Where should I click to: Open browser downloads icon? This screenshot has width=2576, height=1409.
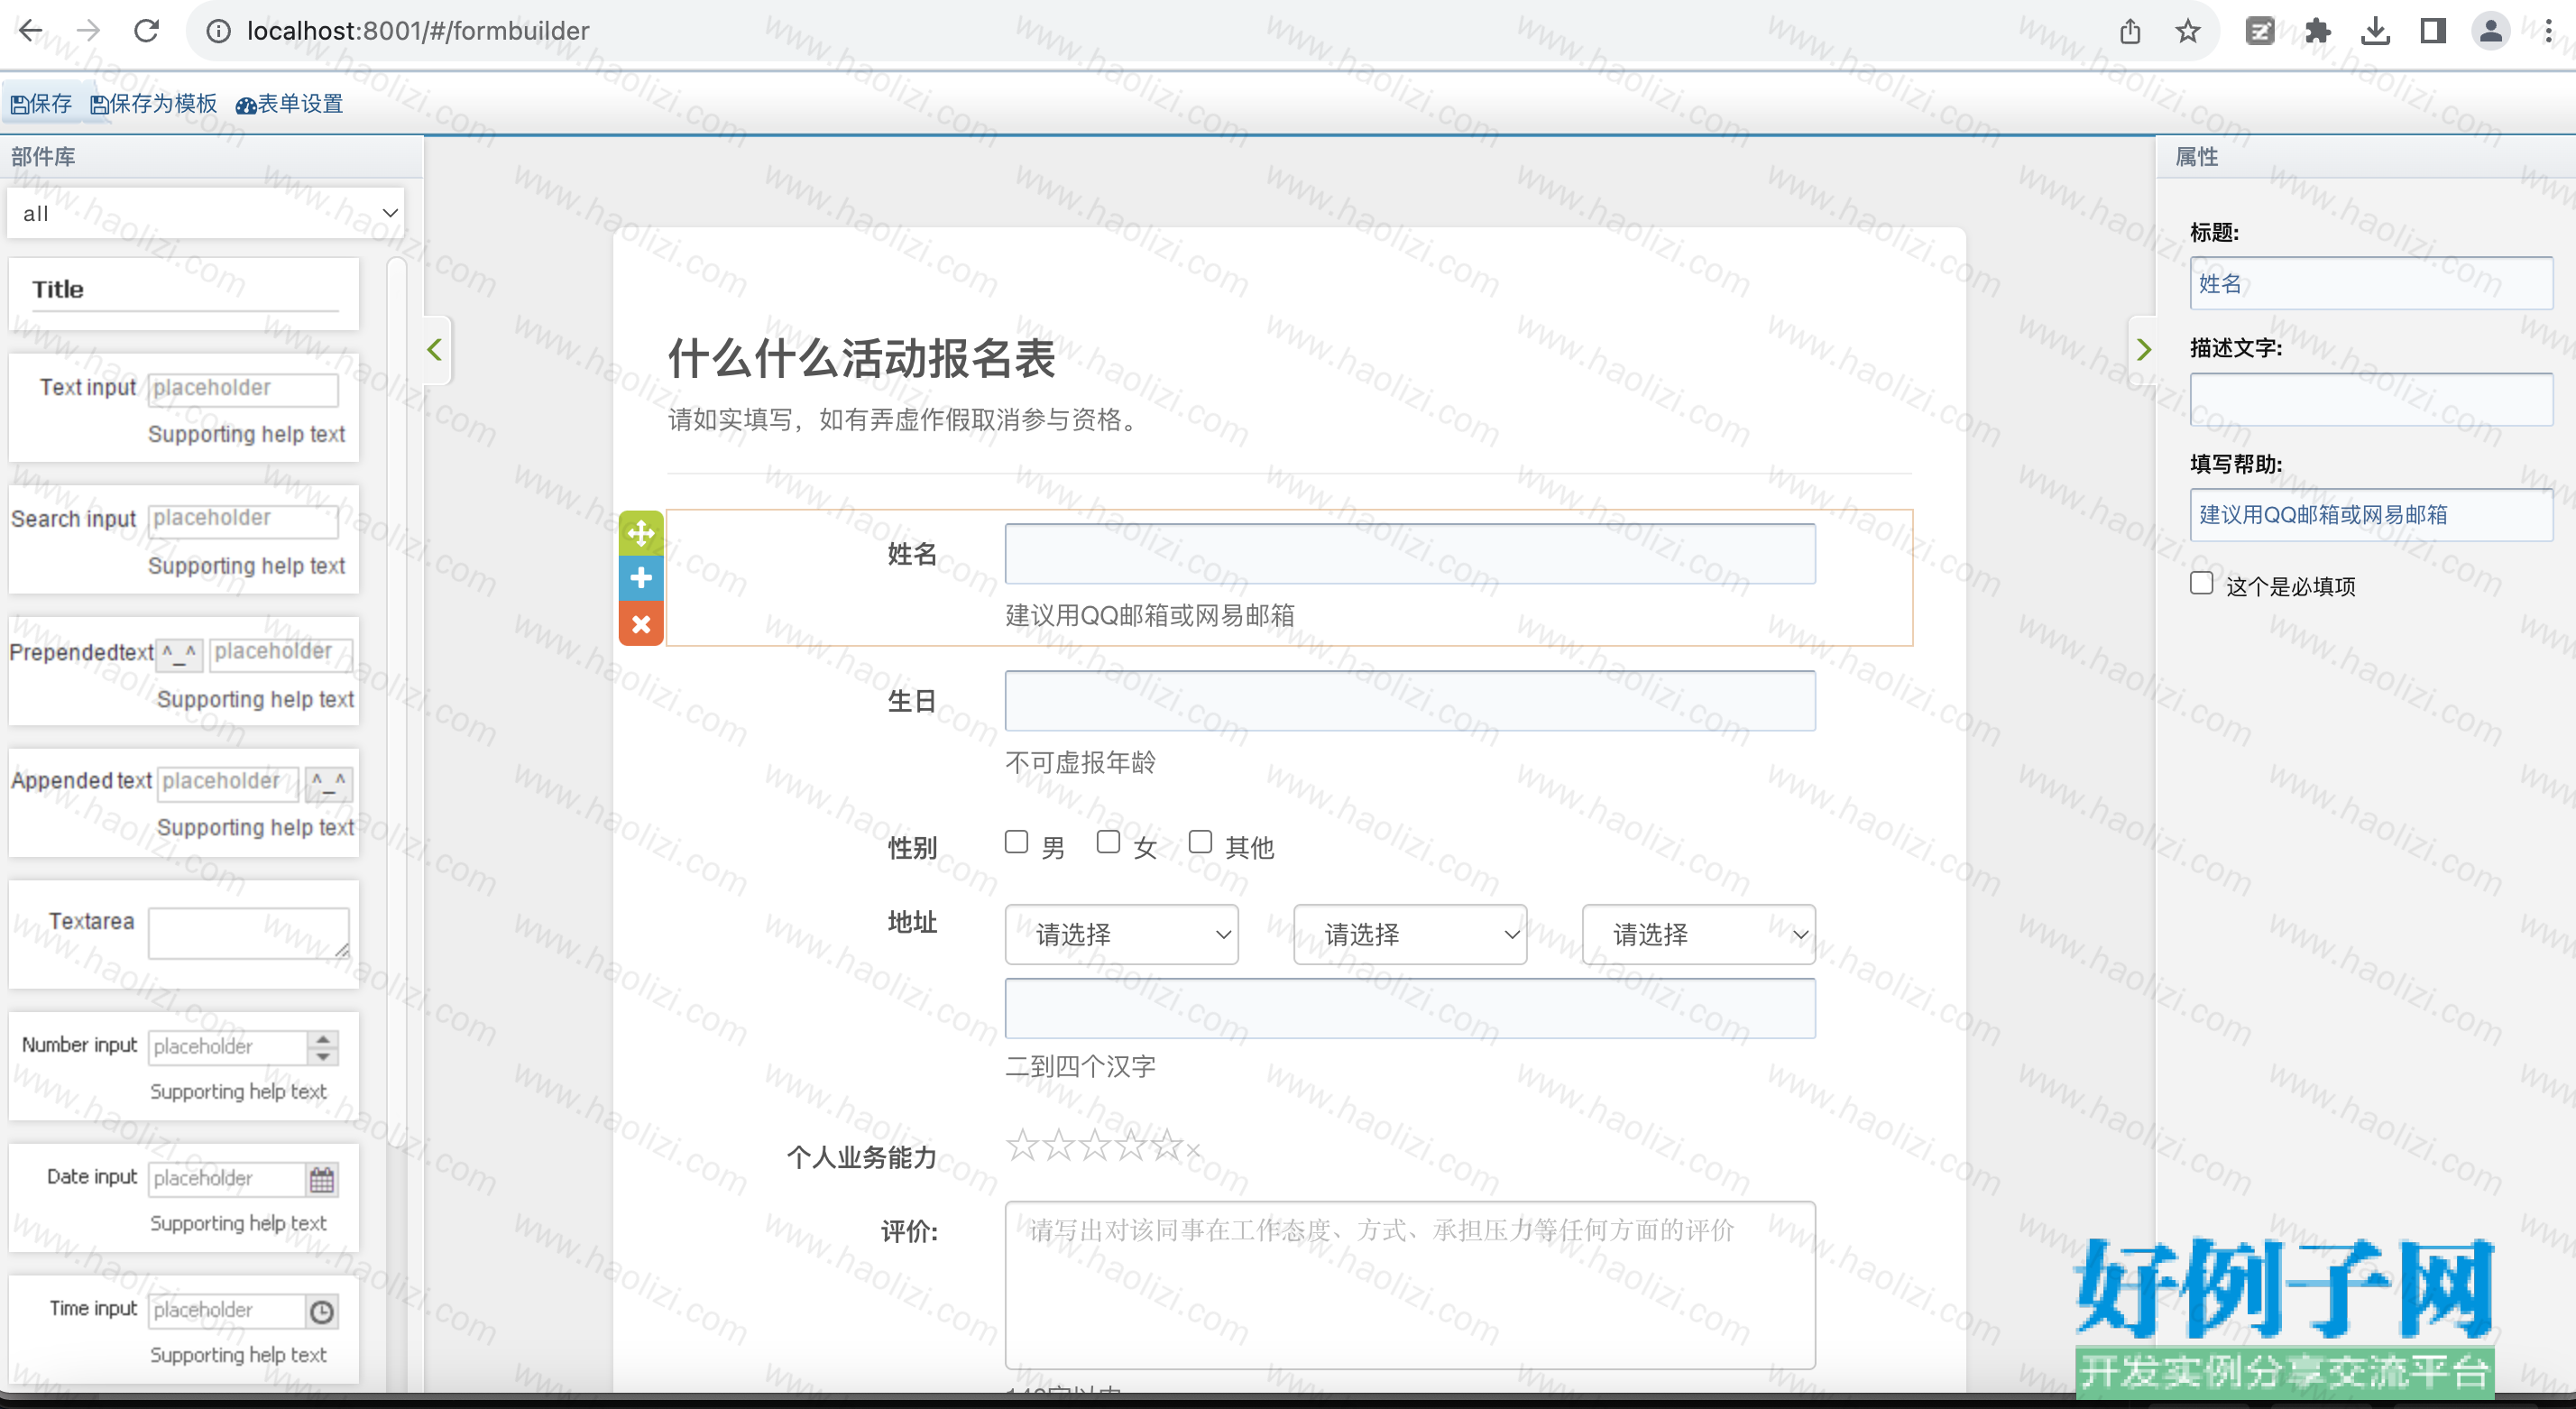tap(2376, 31)
